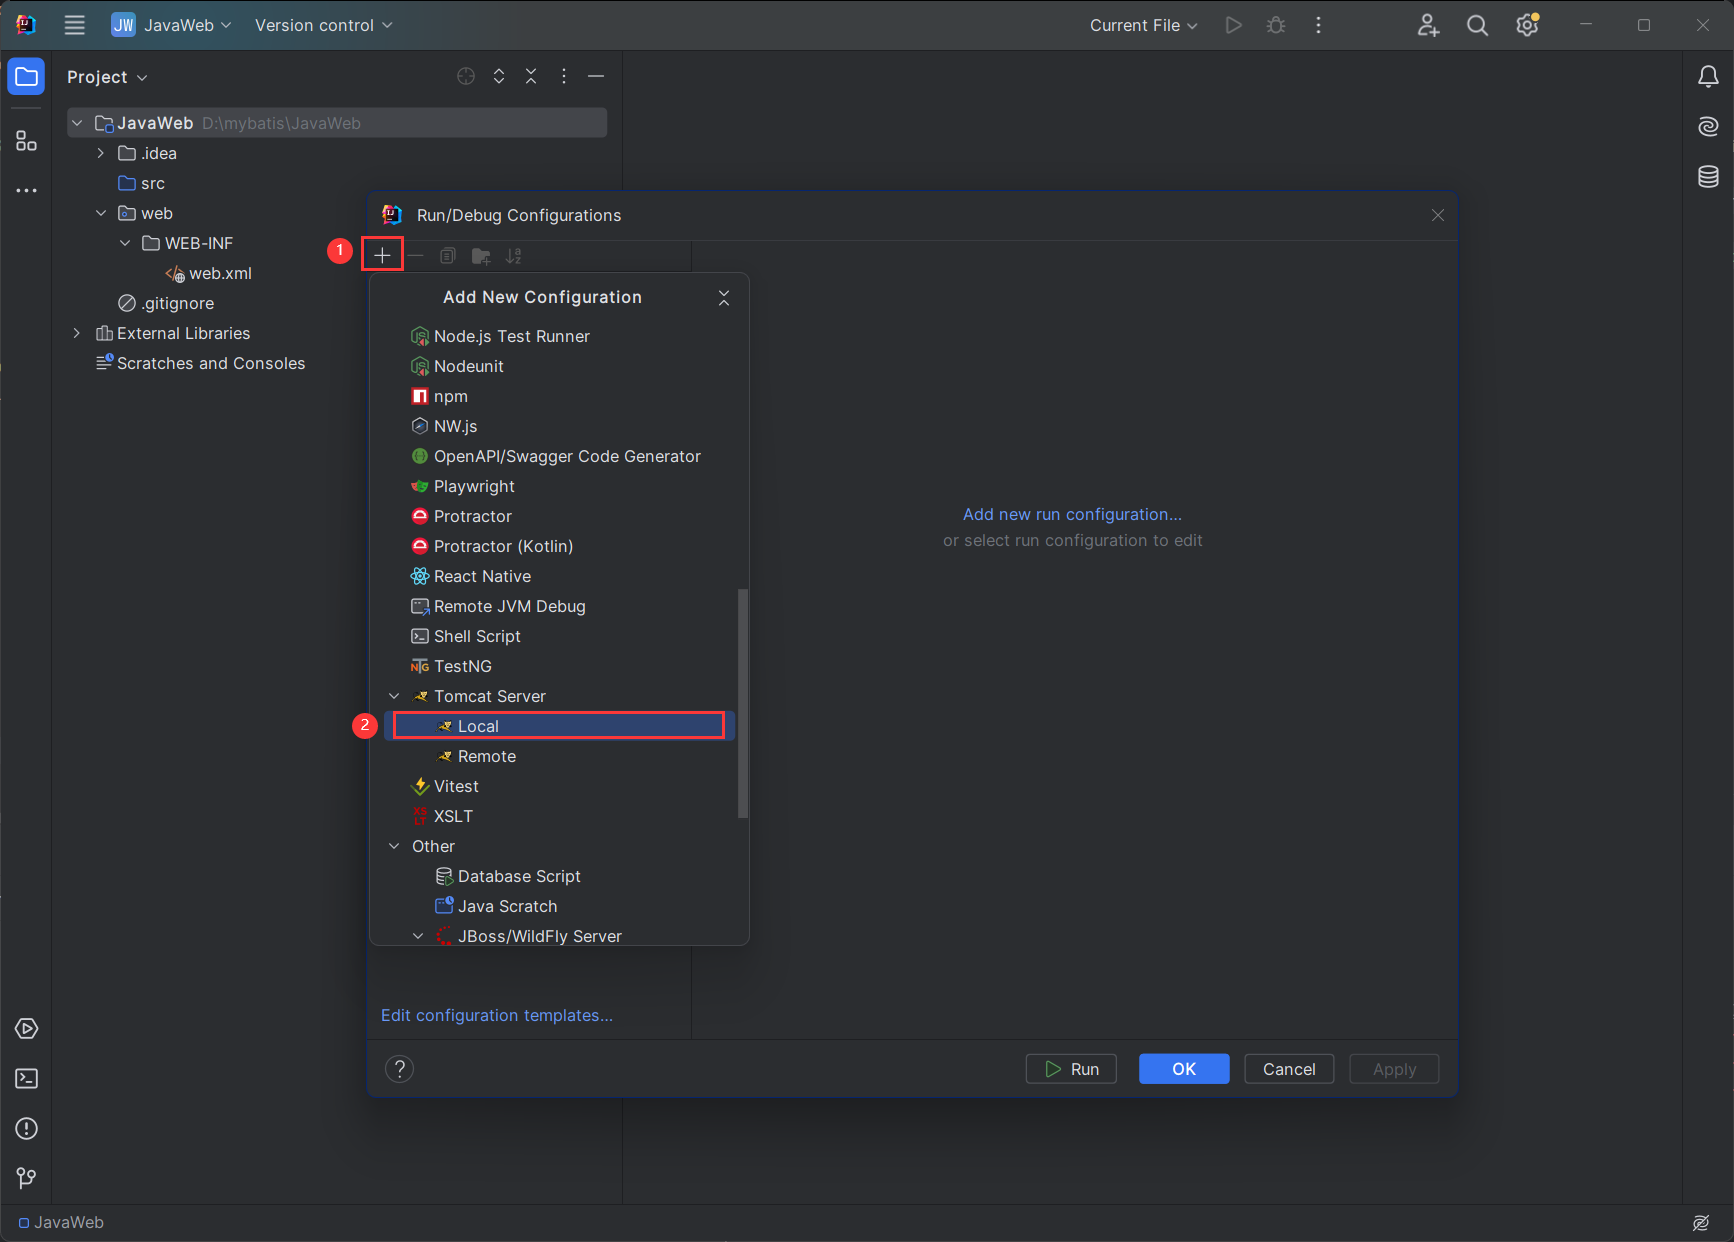Open the Current File run configuration dropdown
This screenshot has height=1242, width=1734.
[x=1143, y=26]
